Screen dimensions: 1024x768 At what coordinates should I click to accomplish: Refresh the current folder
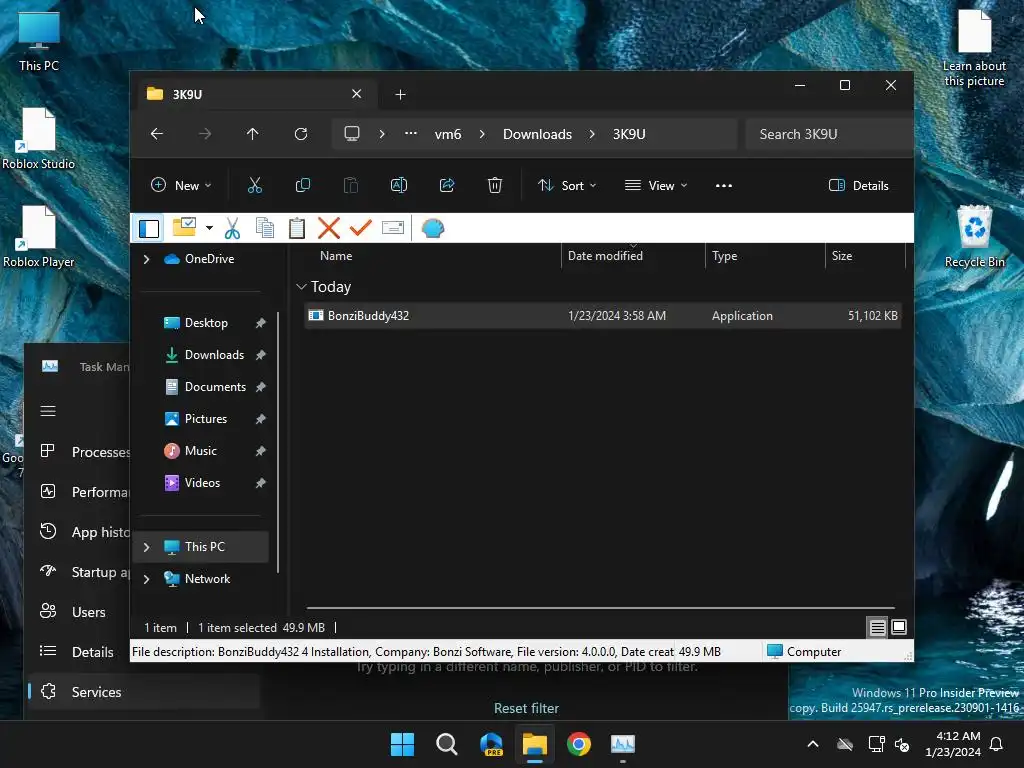click(x=300, y=134)
